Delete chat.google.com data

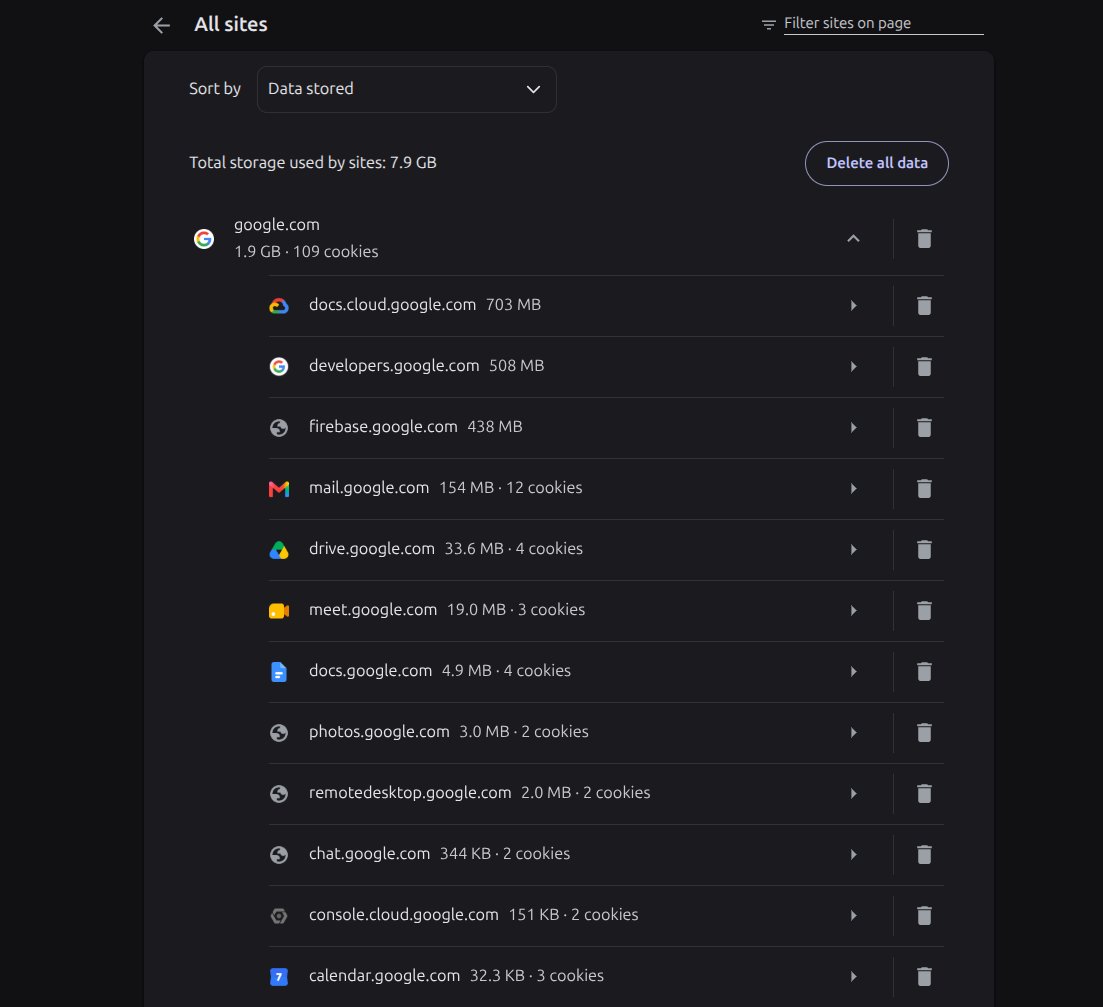pyautogui.click(x=924, y=854)
